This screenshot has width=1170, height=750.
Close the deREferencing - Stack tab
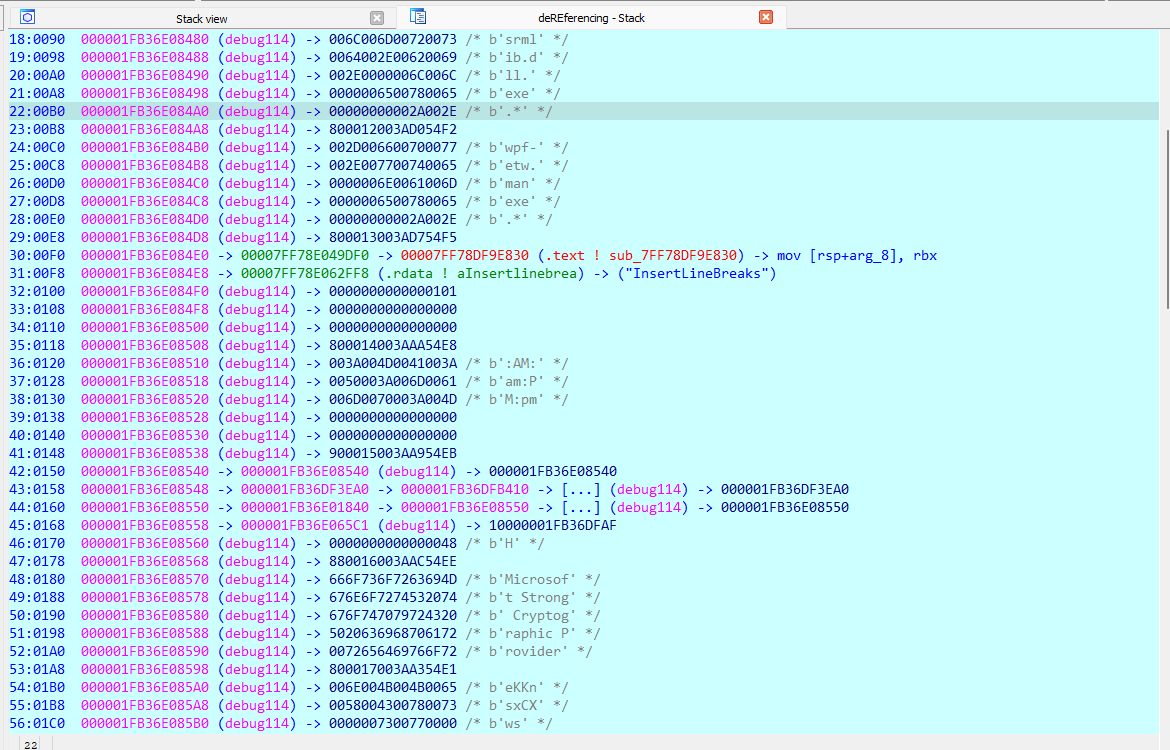pos(766,17)
